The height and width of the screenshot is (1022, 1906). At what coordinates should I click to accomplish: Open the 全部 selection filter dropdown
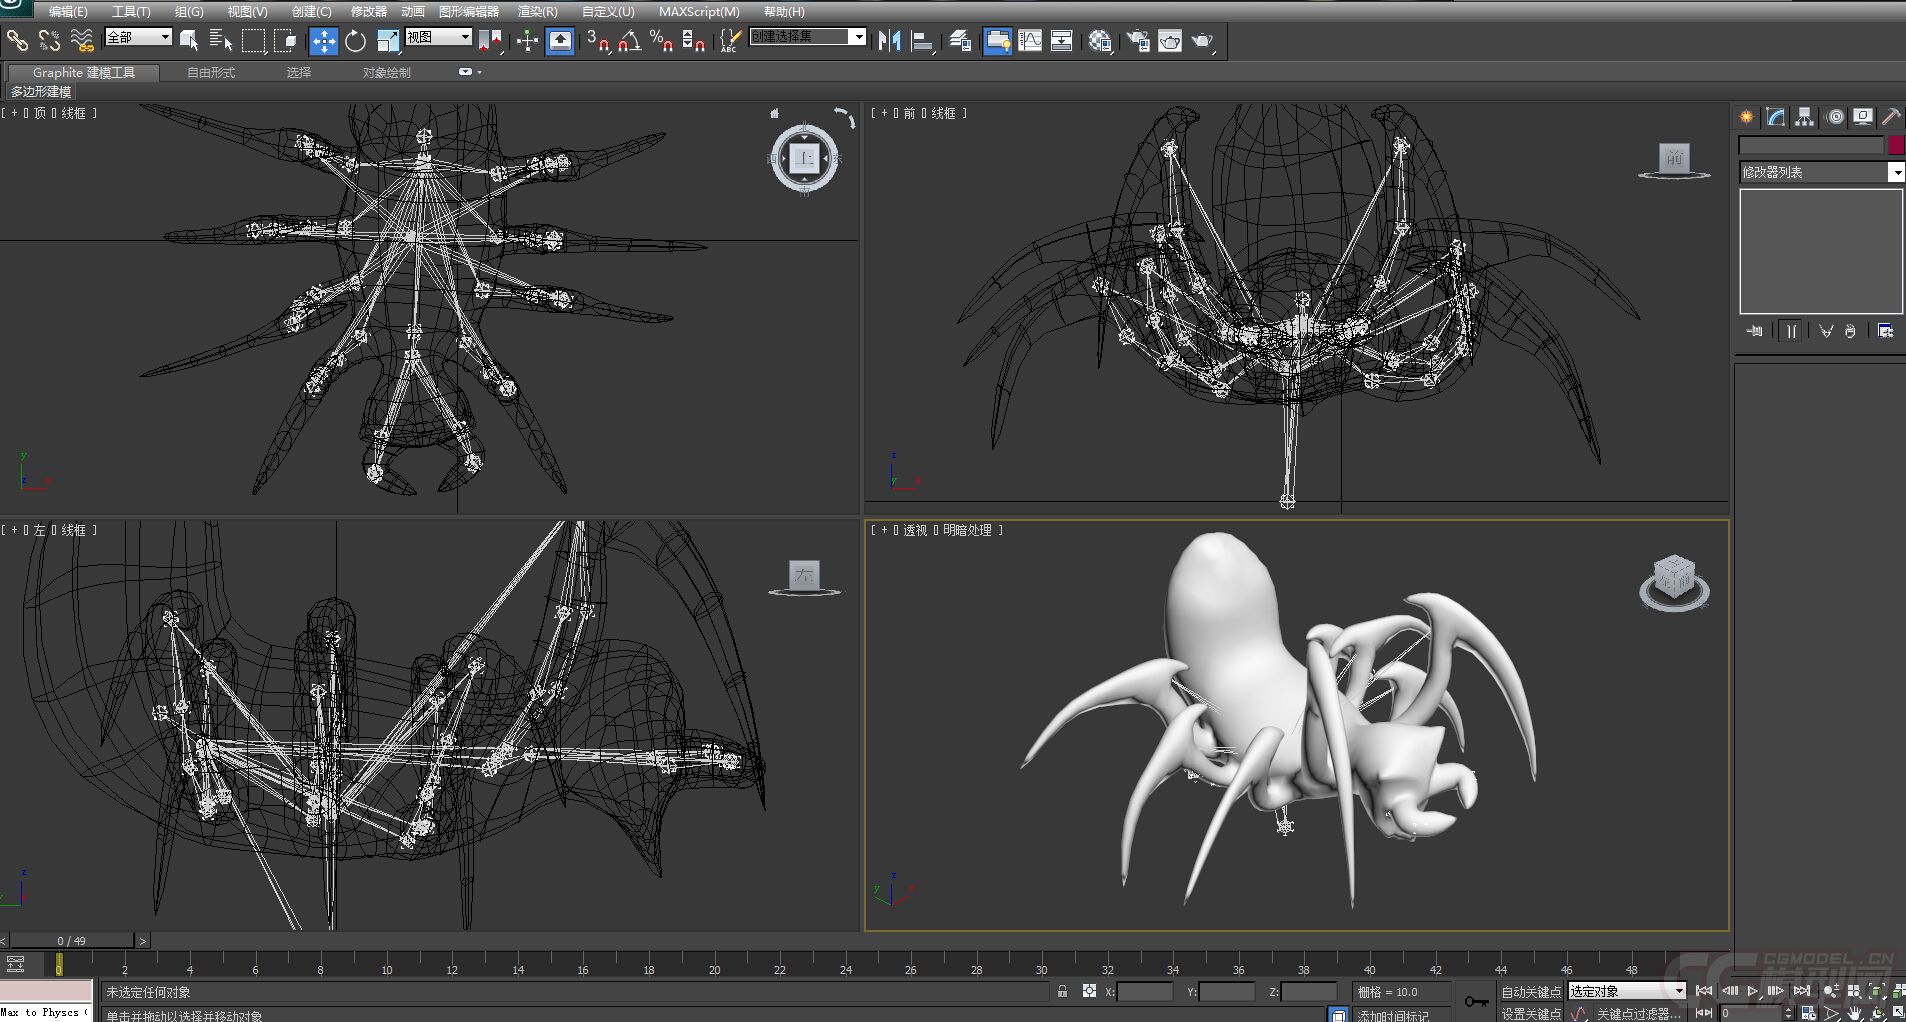[138, 37]
